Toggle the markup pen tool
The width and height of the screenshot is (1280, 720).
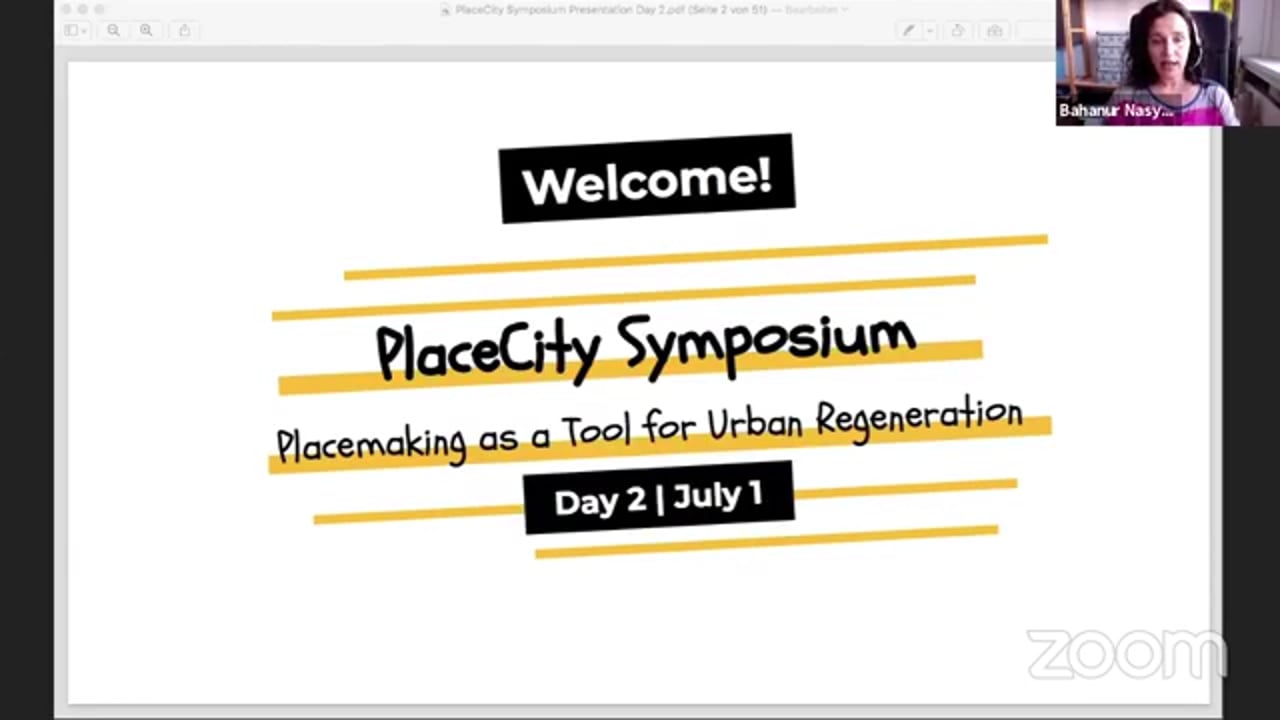coord(908,31)
